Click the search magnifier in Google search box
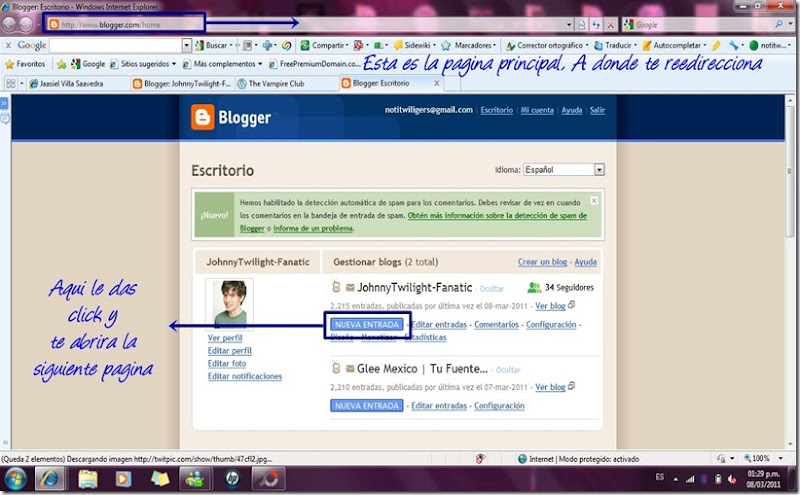The width and height of the screenshot is (800, 495). (x=779, y=24)
